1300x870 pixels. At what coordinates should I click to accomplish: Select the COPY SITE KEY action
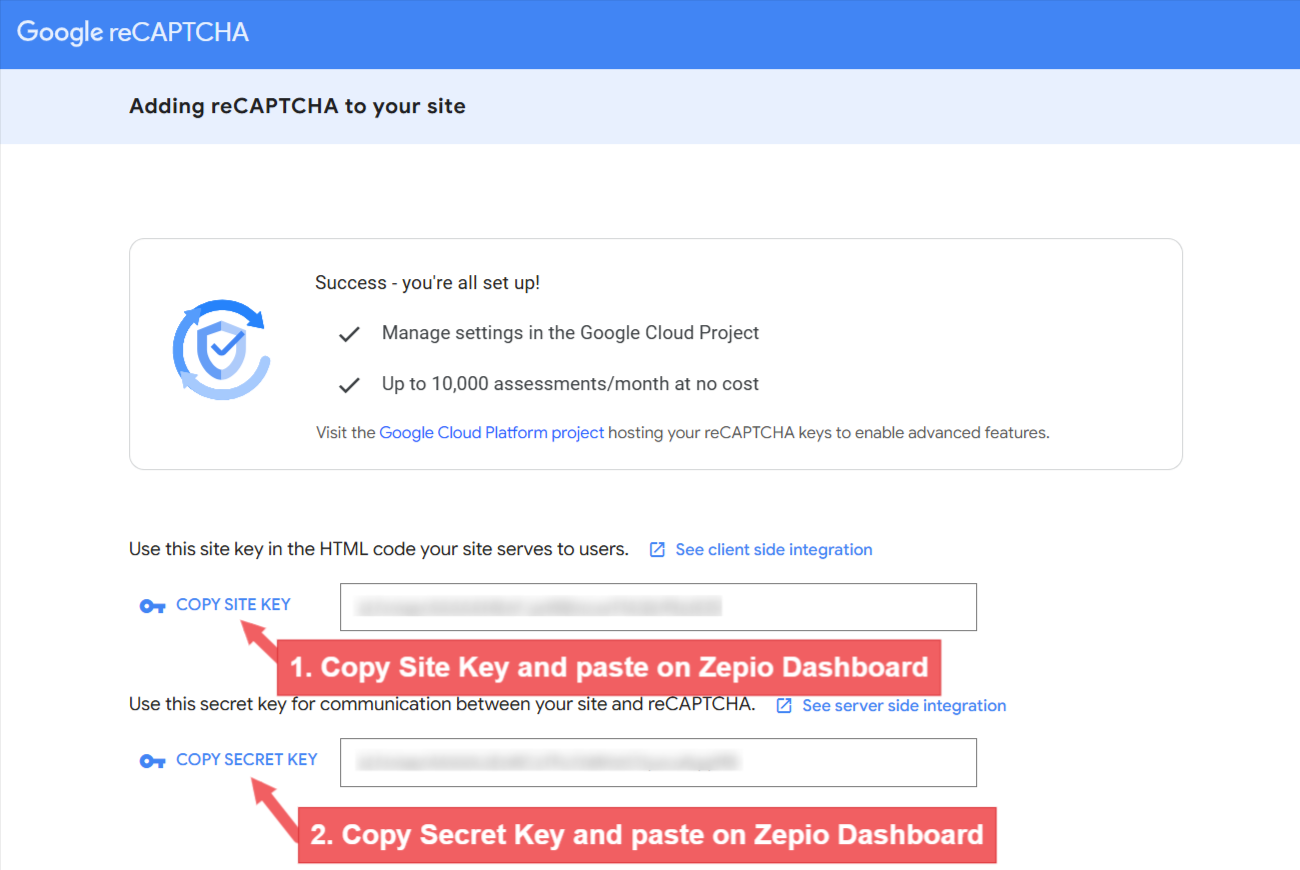232,604
